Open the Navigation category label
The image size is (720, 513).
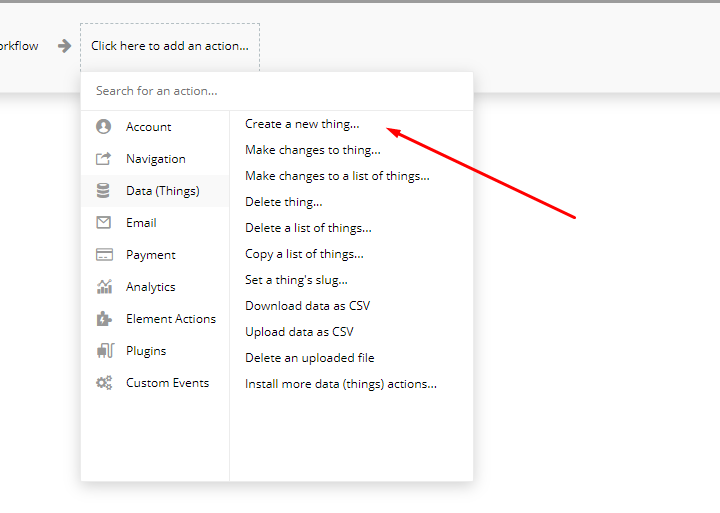click(156, 159)
